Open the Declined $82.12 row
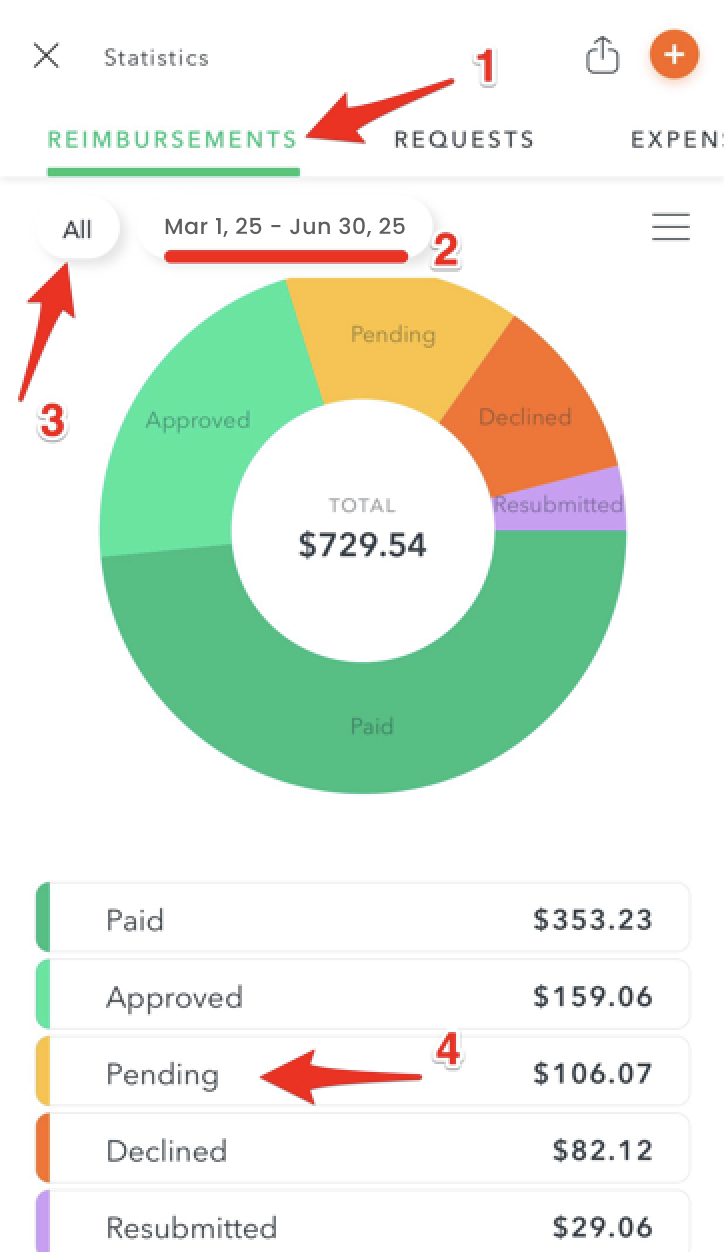 point(363,1150)
